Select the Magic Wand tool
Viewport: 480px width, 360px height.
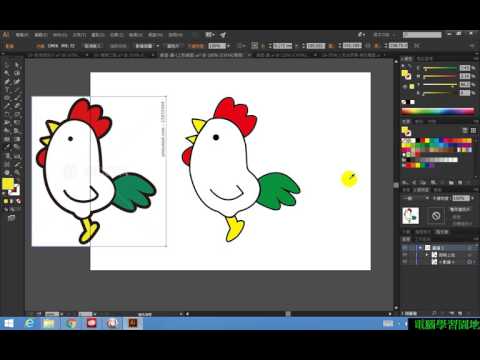7,73
